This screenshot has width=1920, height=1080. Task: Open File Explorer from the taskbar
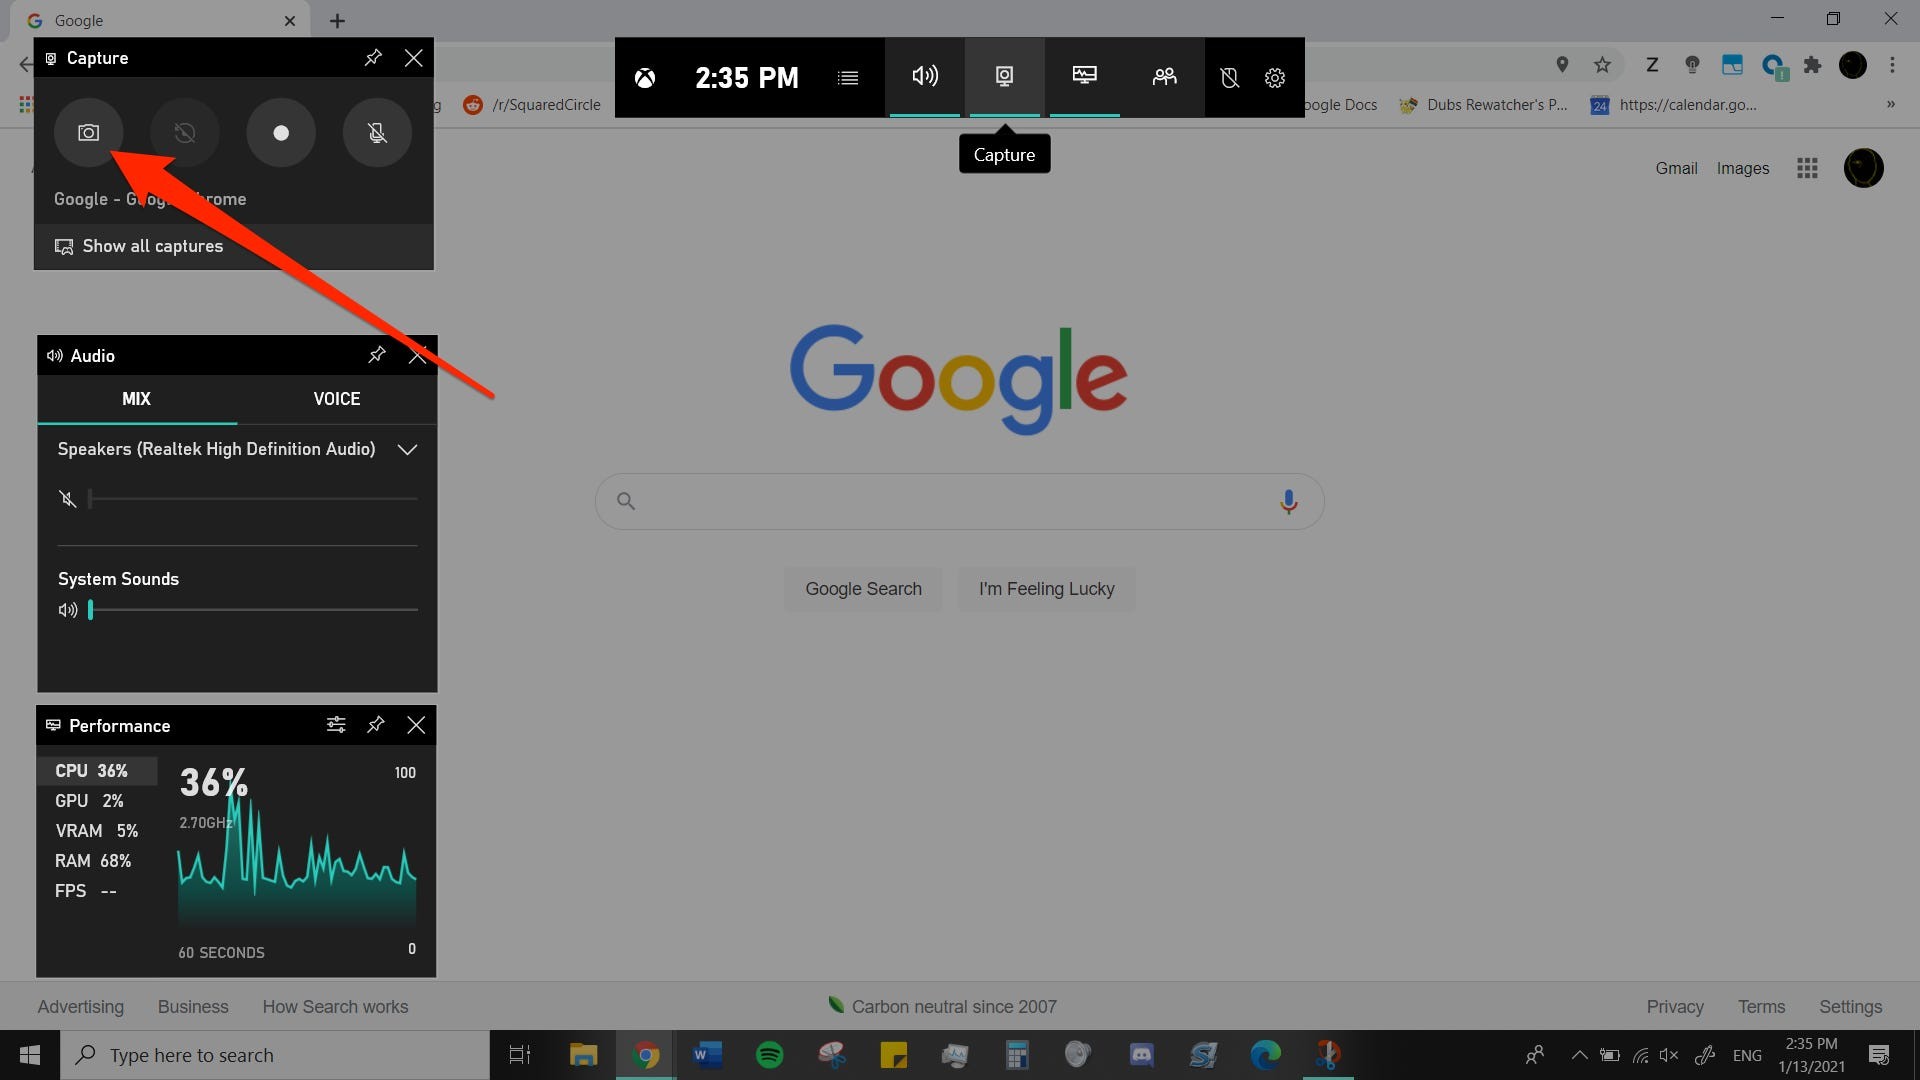[583, 1055]
